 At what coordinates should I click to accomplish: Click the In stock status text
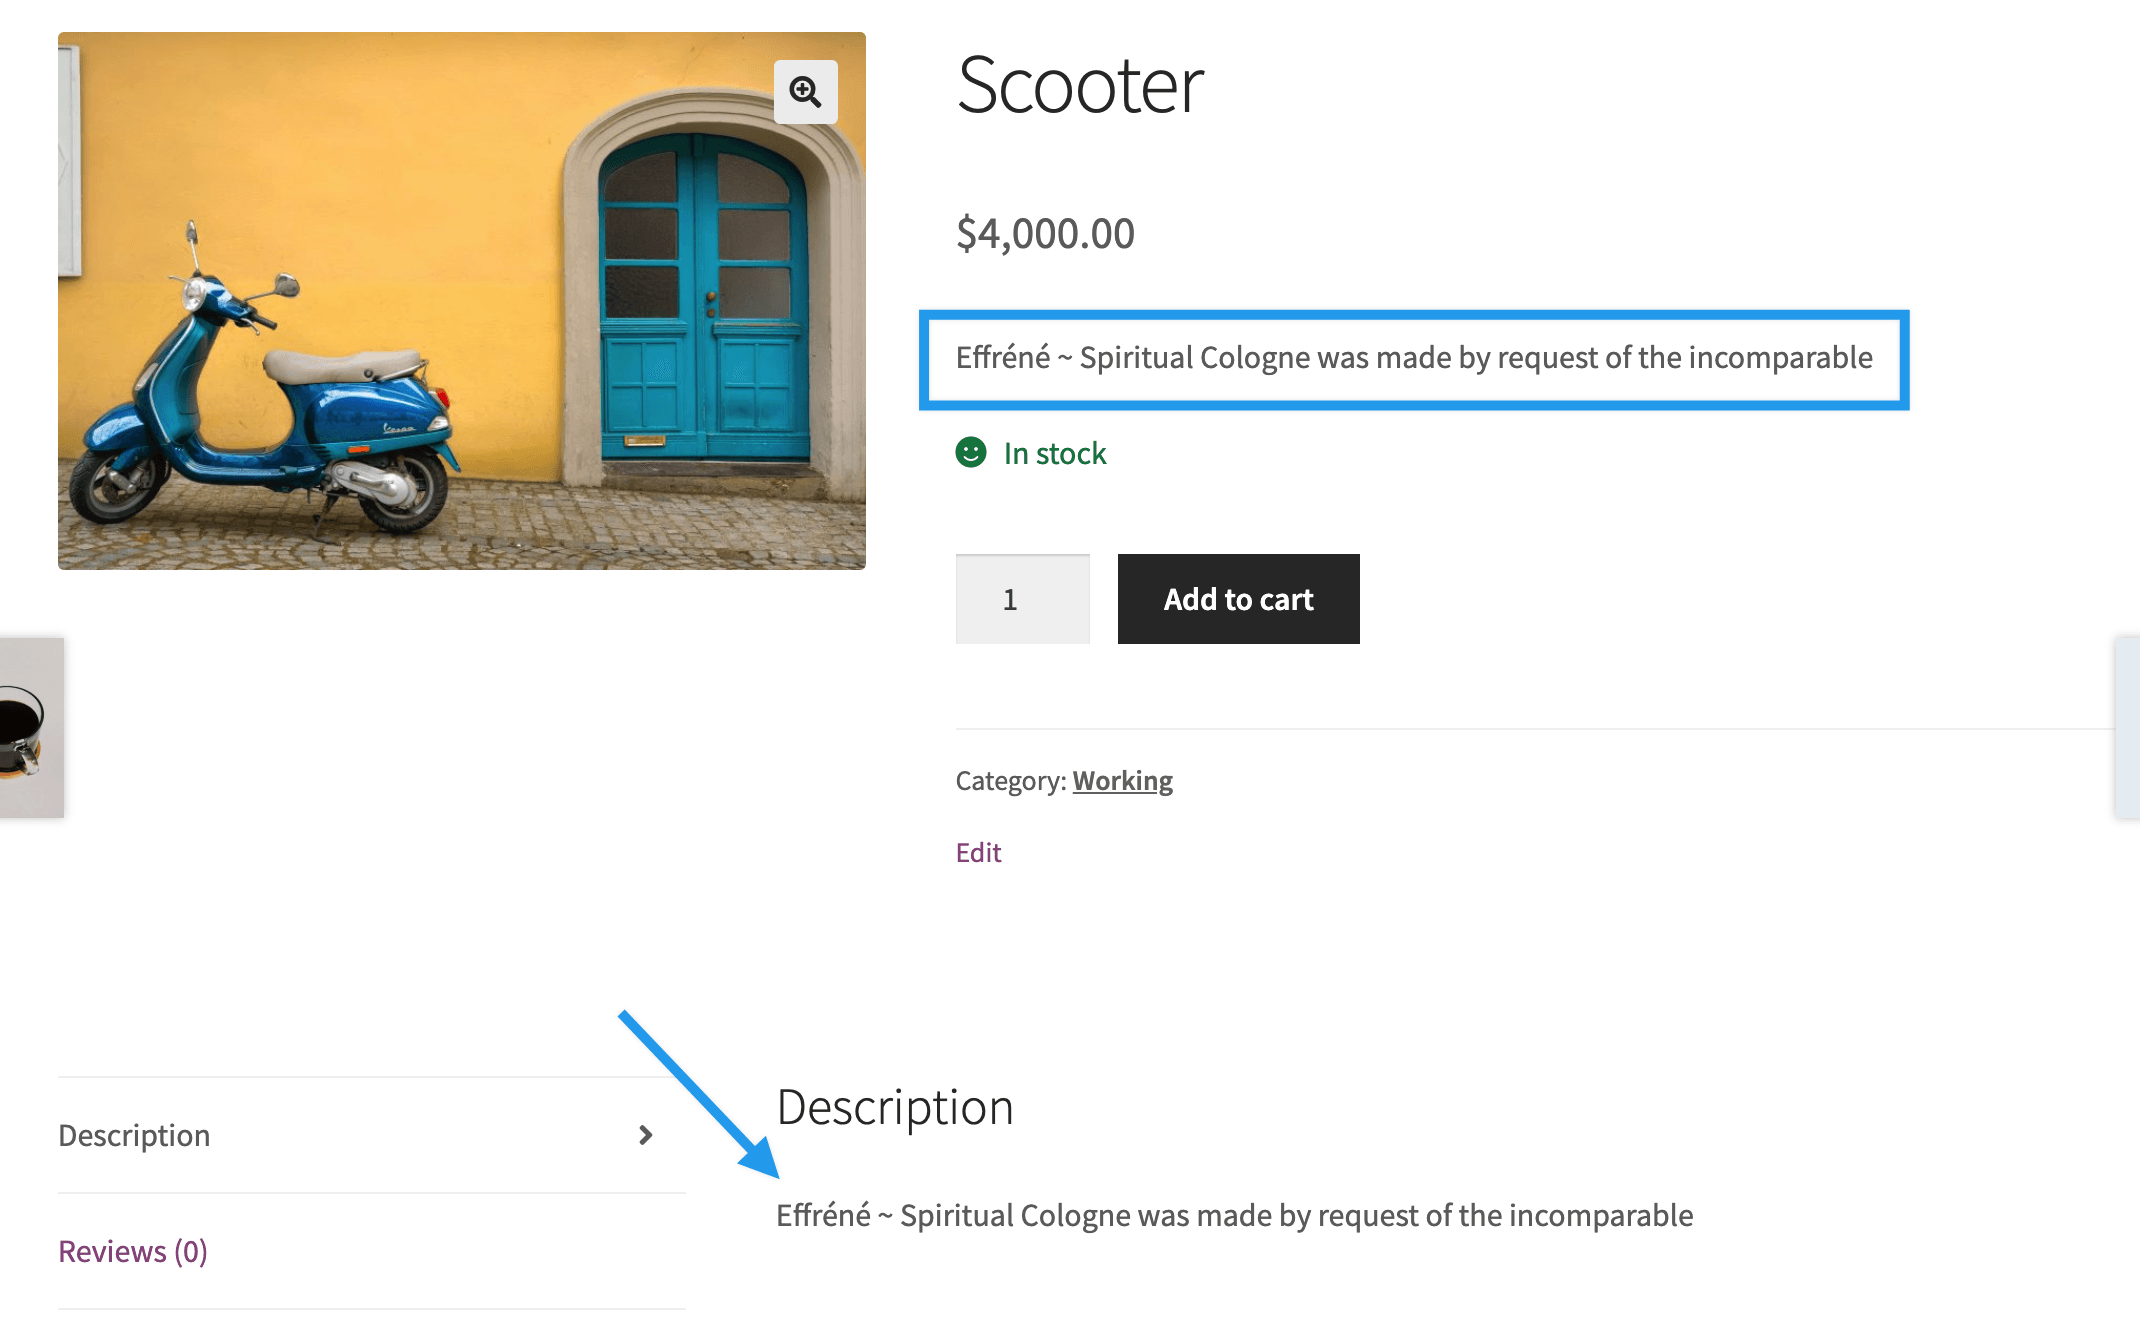1055,454
